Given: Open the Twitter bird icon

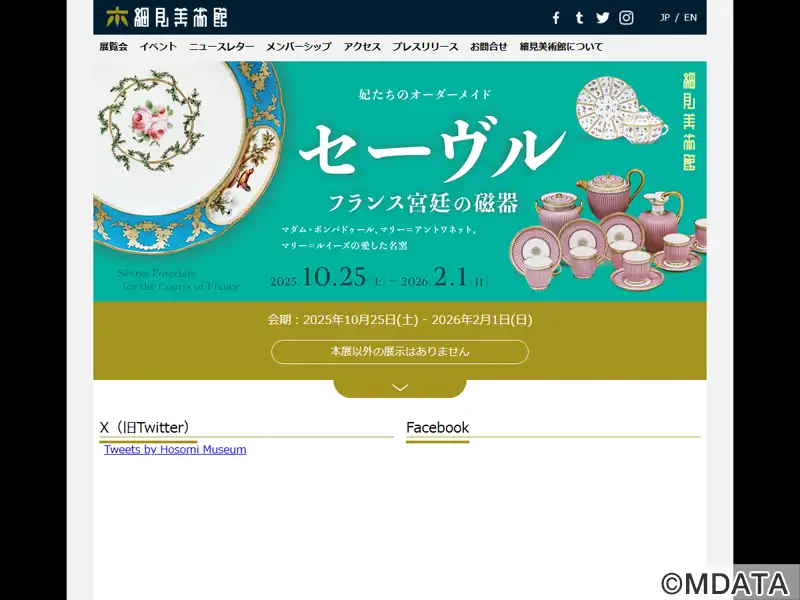Looking at the screenshot, I should point(603,18).
